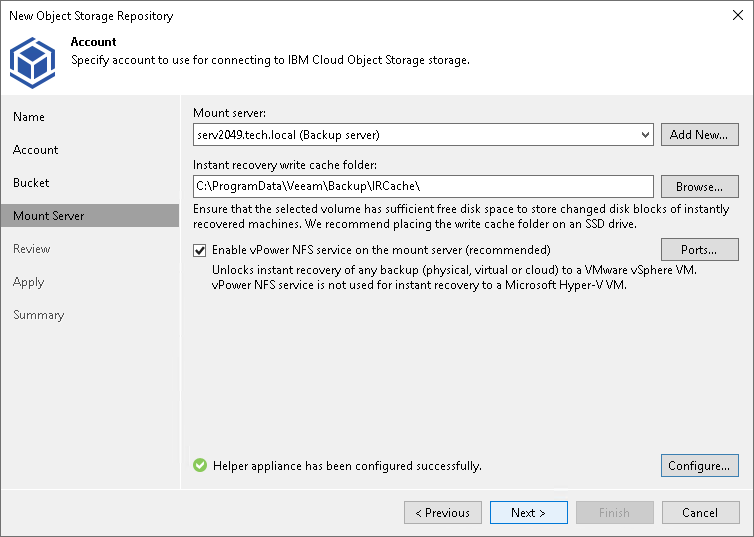
Task: Click the 'Unlocks instant recovery of any backup' description
Action: click(454, 277)
